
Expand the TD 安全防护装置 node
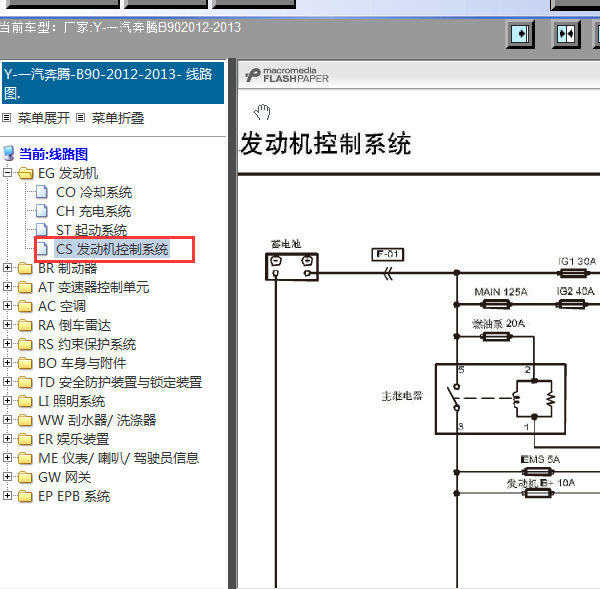click(x=7, y=381)
